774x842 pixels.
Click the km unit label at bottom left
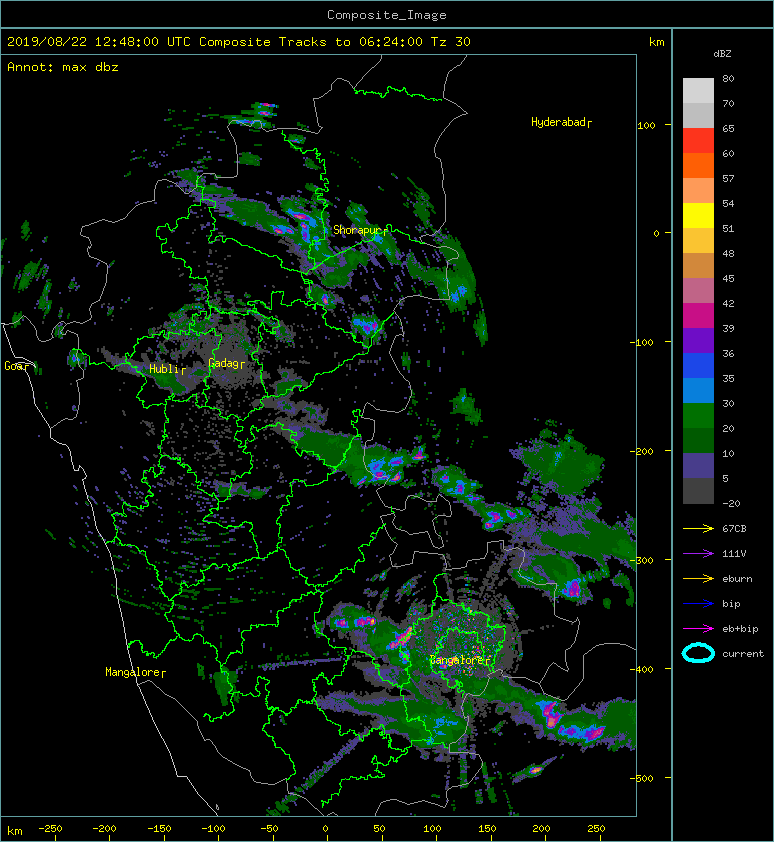pyautogui.click(x=15, y=831)
